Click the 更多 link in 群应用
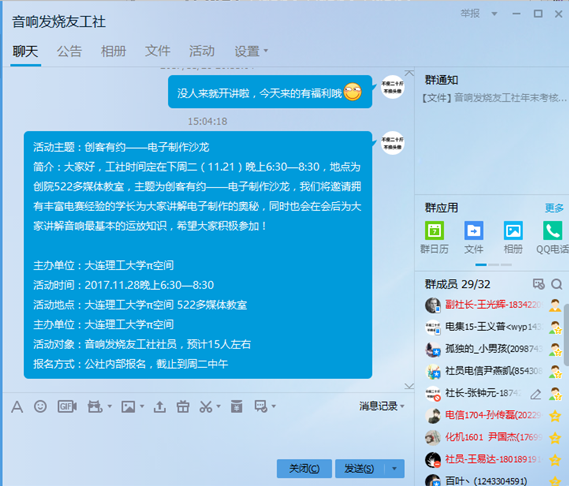569x486 pixels. point(554,208)
